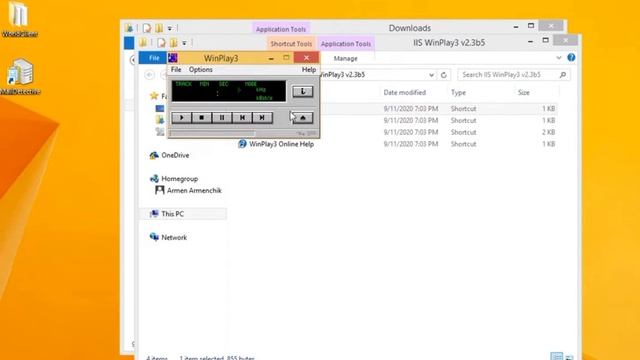Select Application Tools tab in Downloads window

[x=281, y=29]
